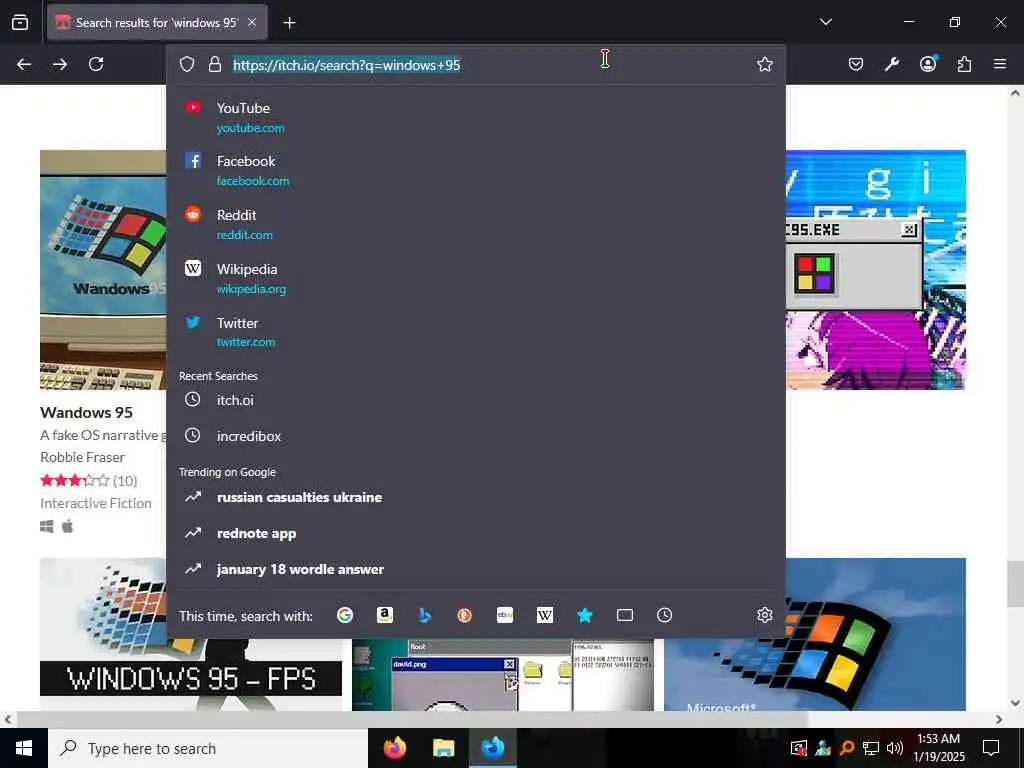Screen dimensions: 1024x768
Task: Click the taskbar 'Type here to search' box
Action: tap(208, 748)
